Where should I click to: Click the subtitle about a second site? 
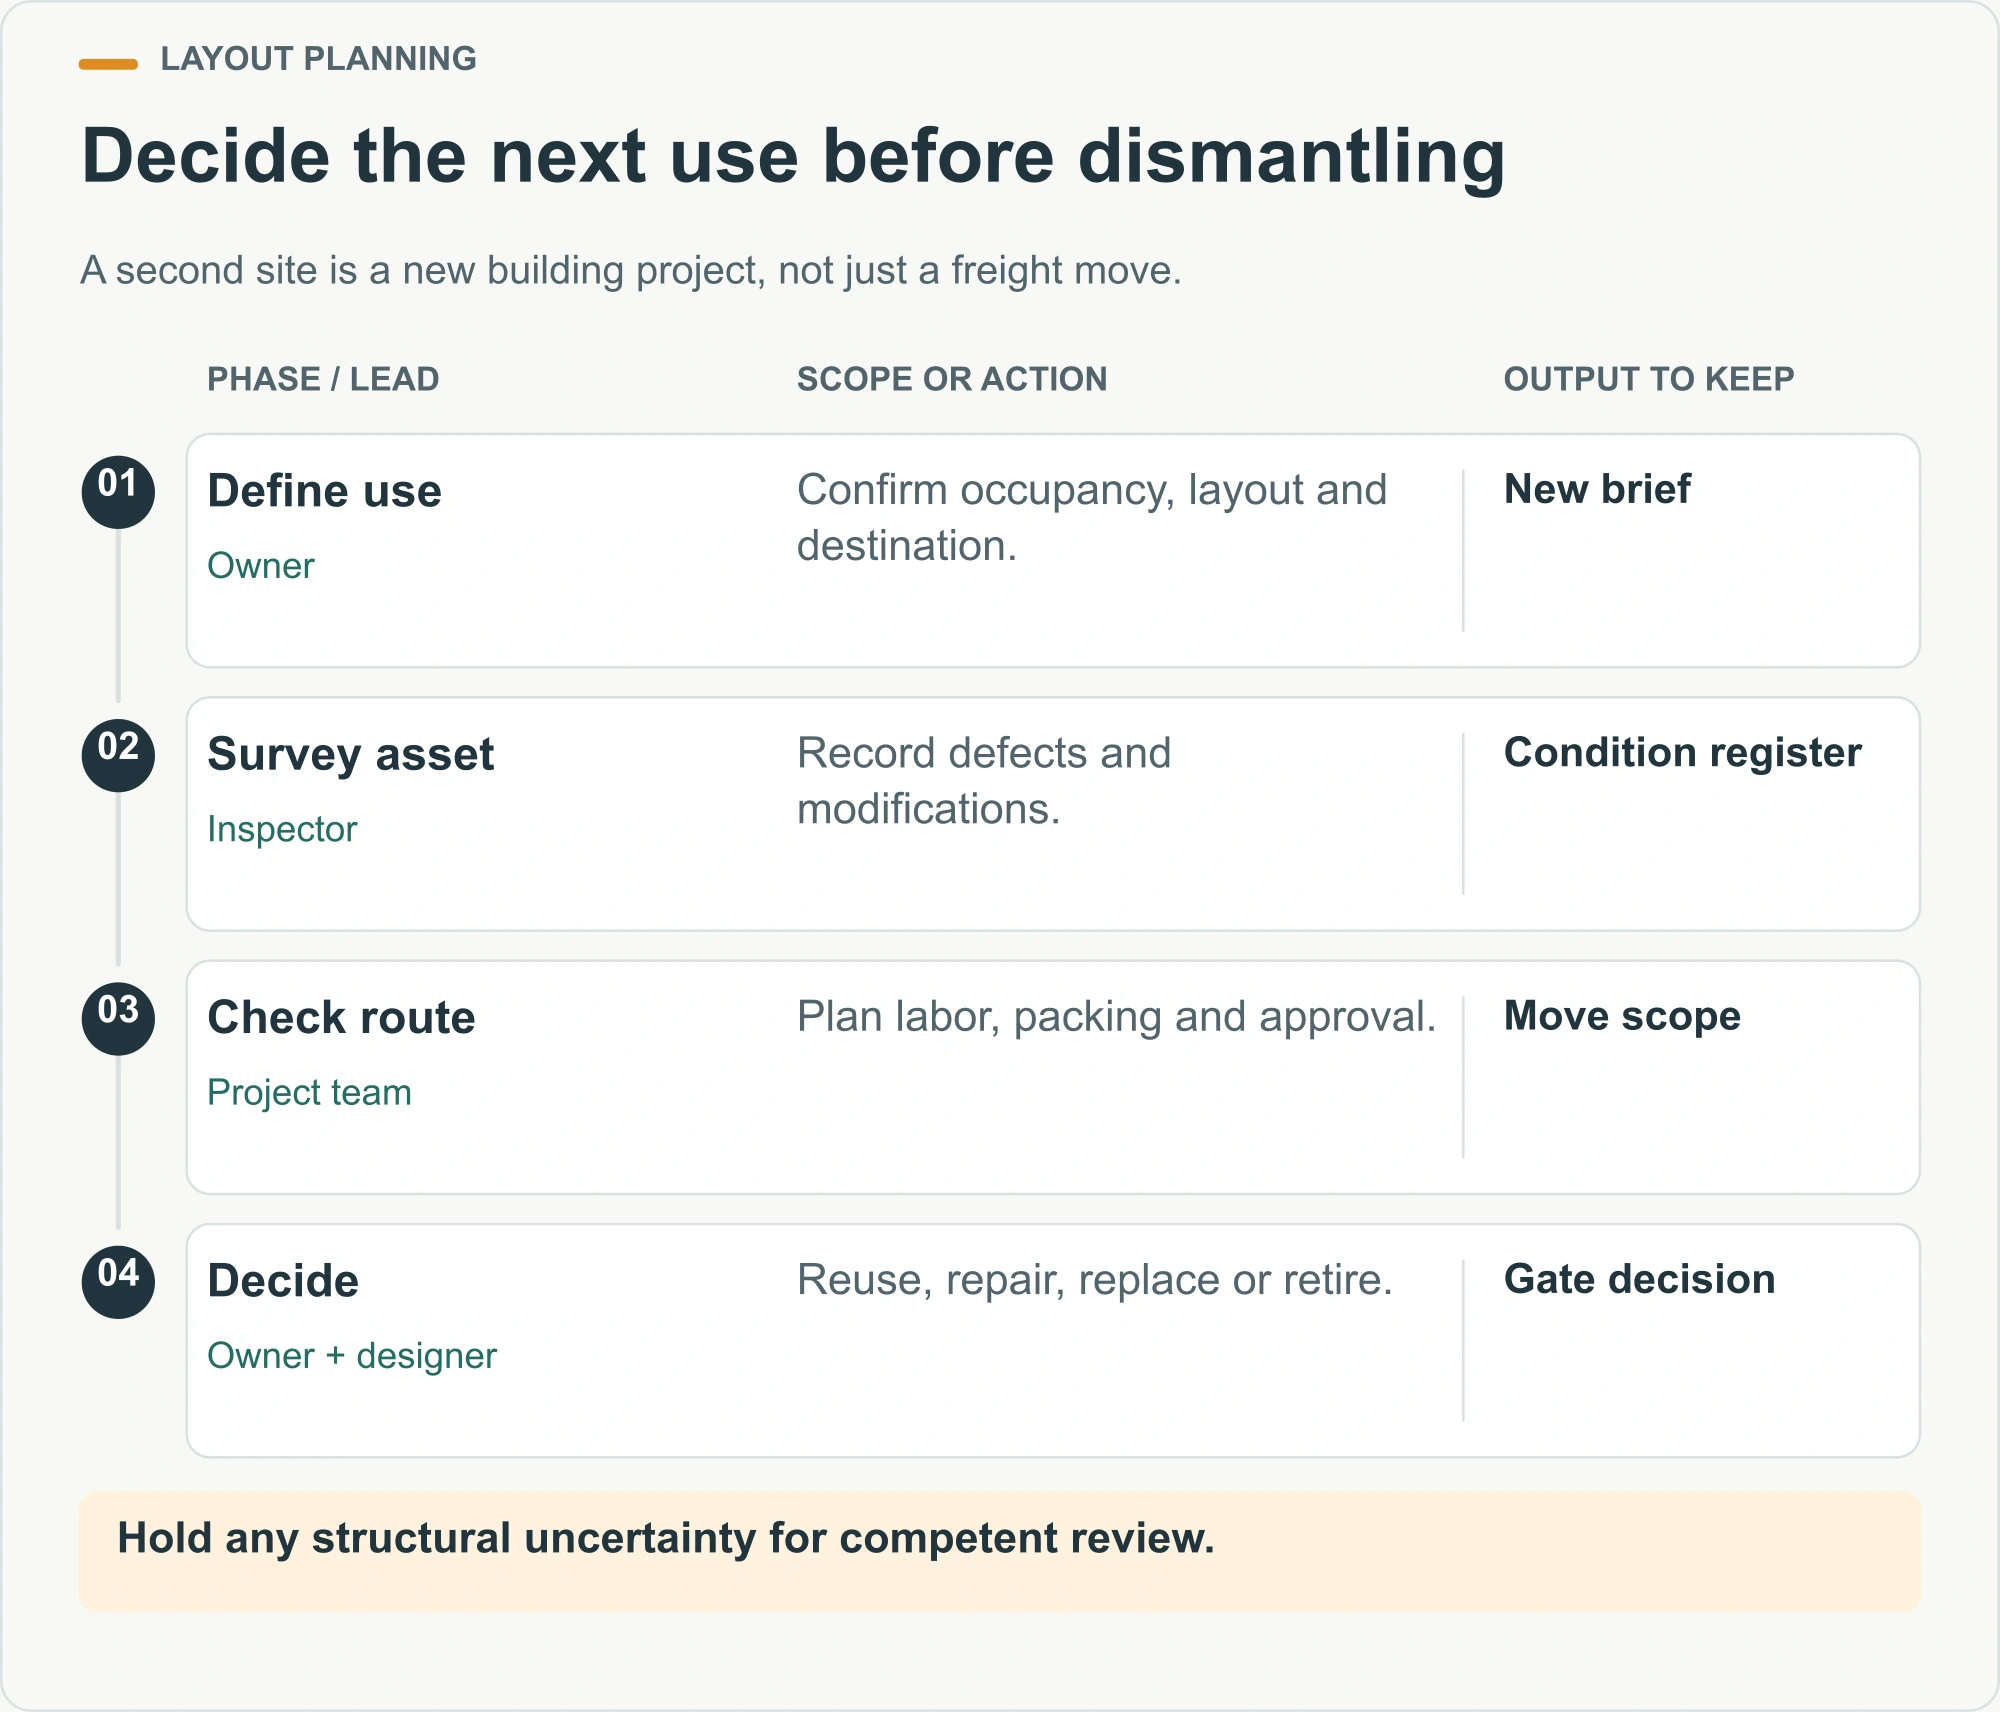tap(631, 271)
